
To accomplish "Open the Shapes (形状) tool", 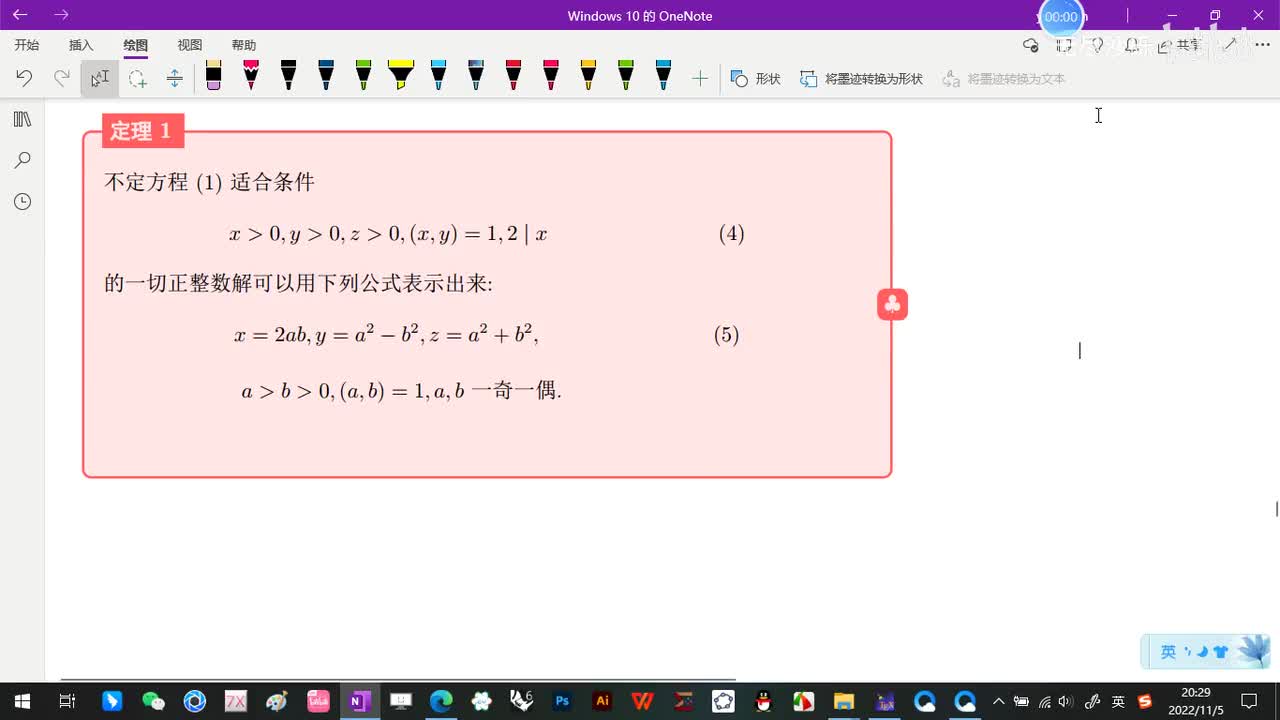I will click(756, 78).
